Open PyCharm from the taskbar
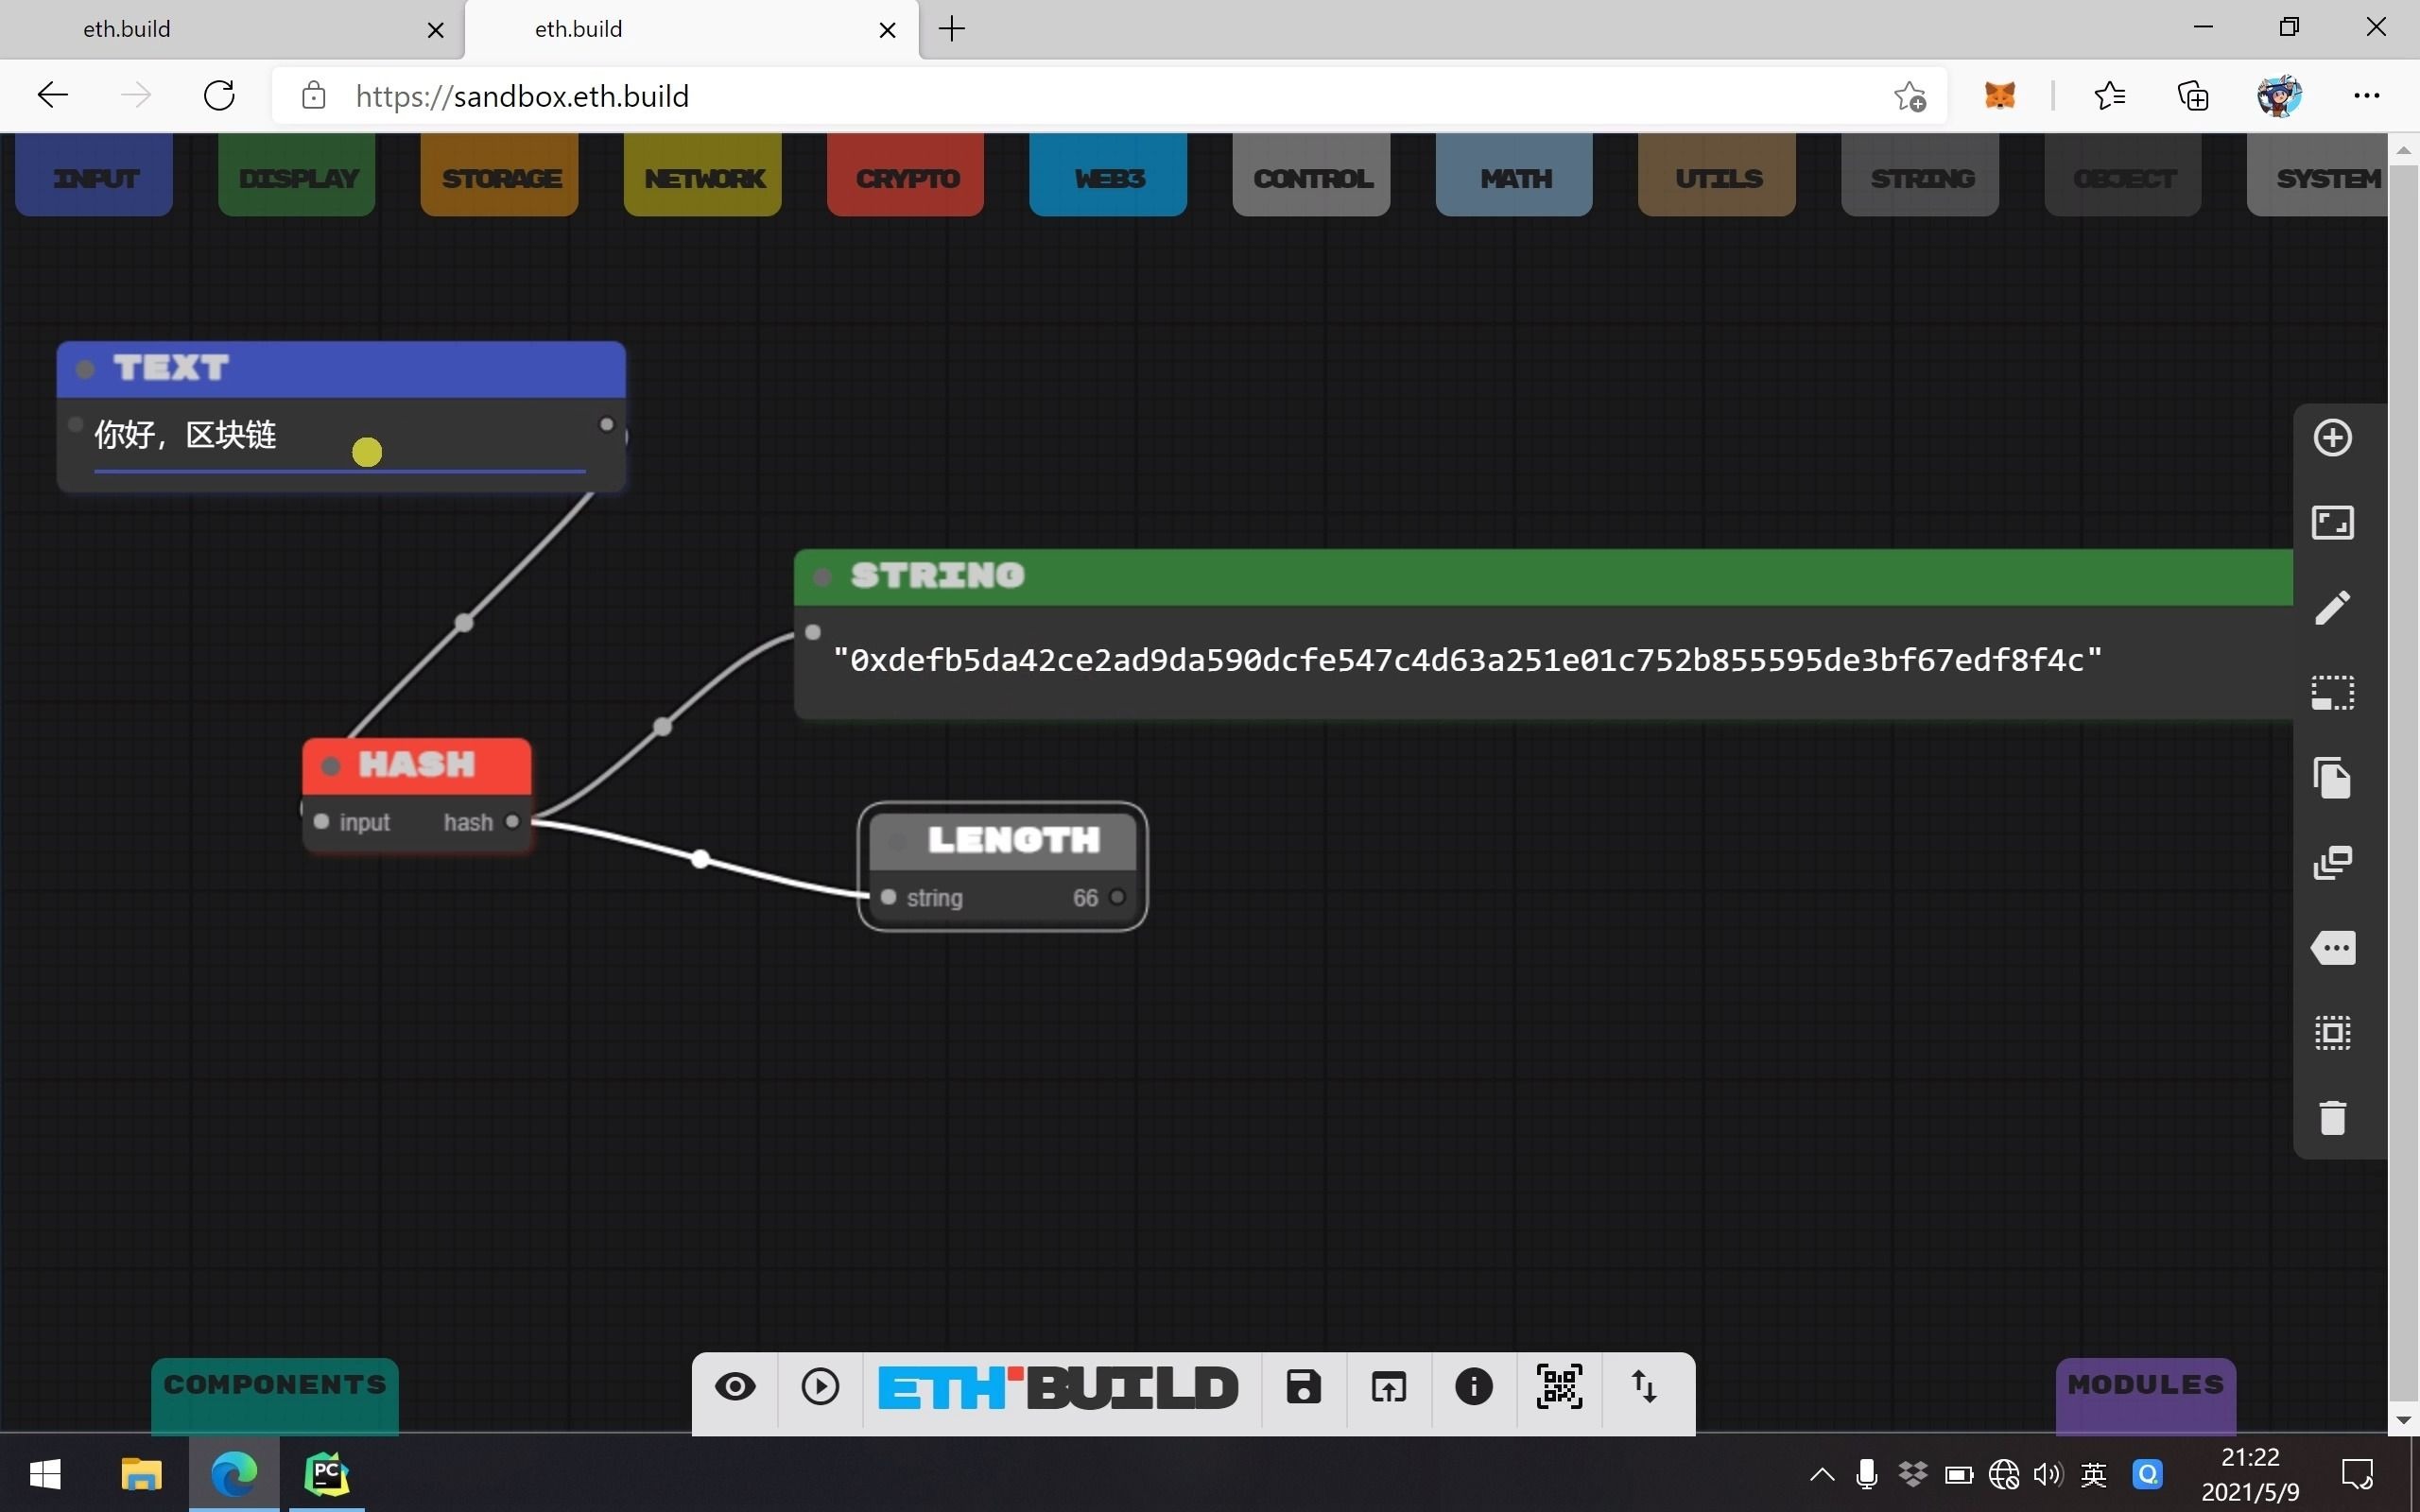The image size is (2420, 1512). (x=327, y=1473)
